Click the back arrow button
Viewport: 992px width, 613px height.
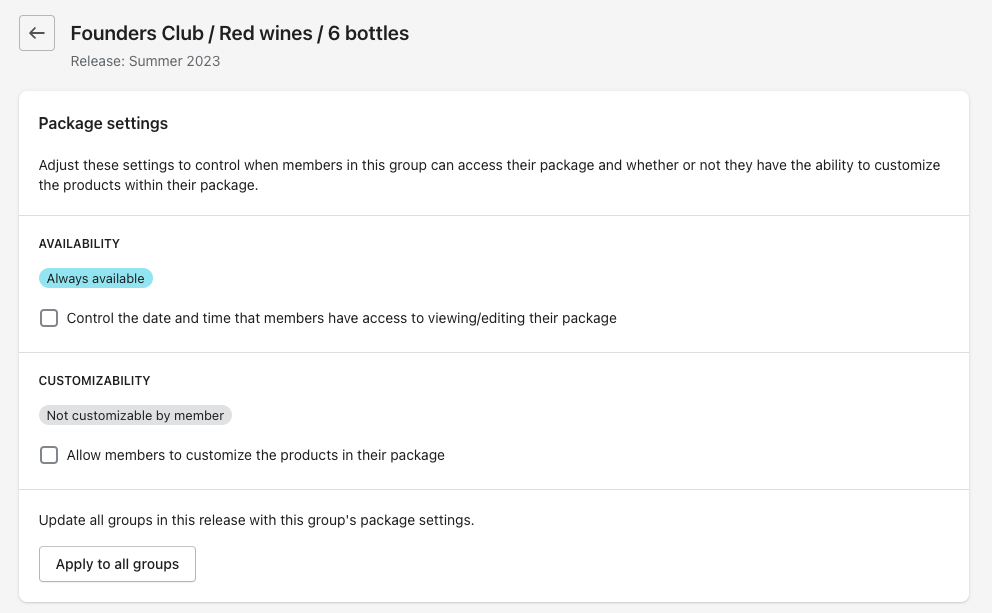(37, 33)
